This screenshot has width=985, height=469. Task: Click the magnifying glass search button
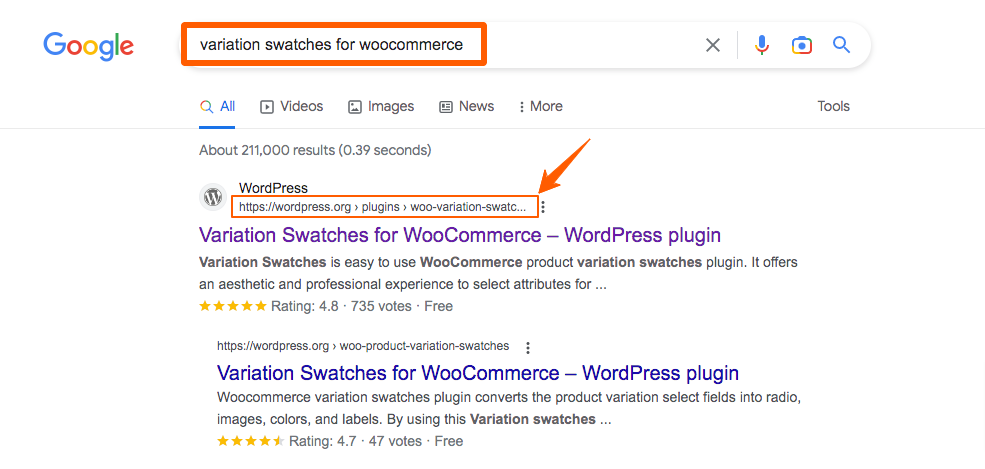pos(841,45)
